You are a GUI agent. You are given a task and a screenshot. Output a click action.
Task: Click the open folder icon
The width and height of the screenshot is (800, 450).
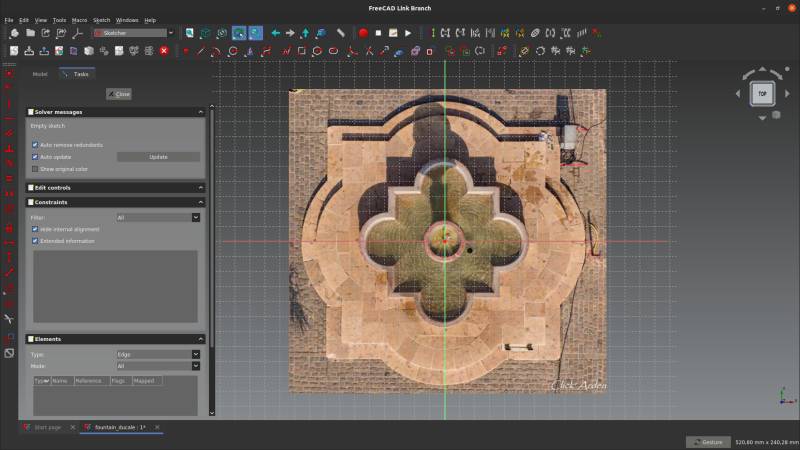31,33
